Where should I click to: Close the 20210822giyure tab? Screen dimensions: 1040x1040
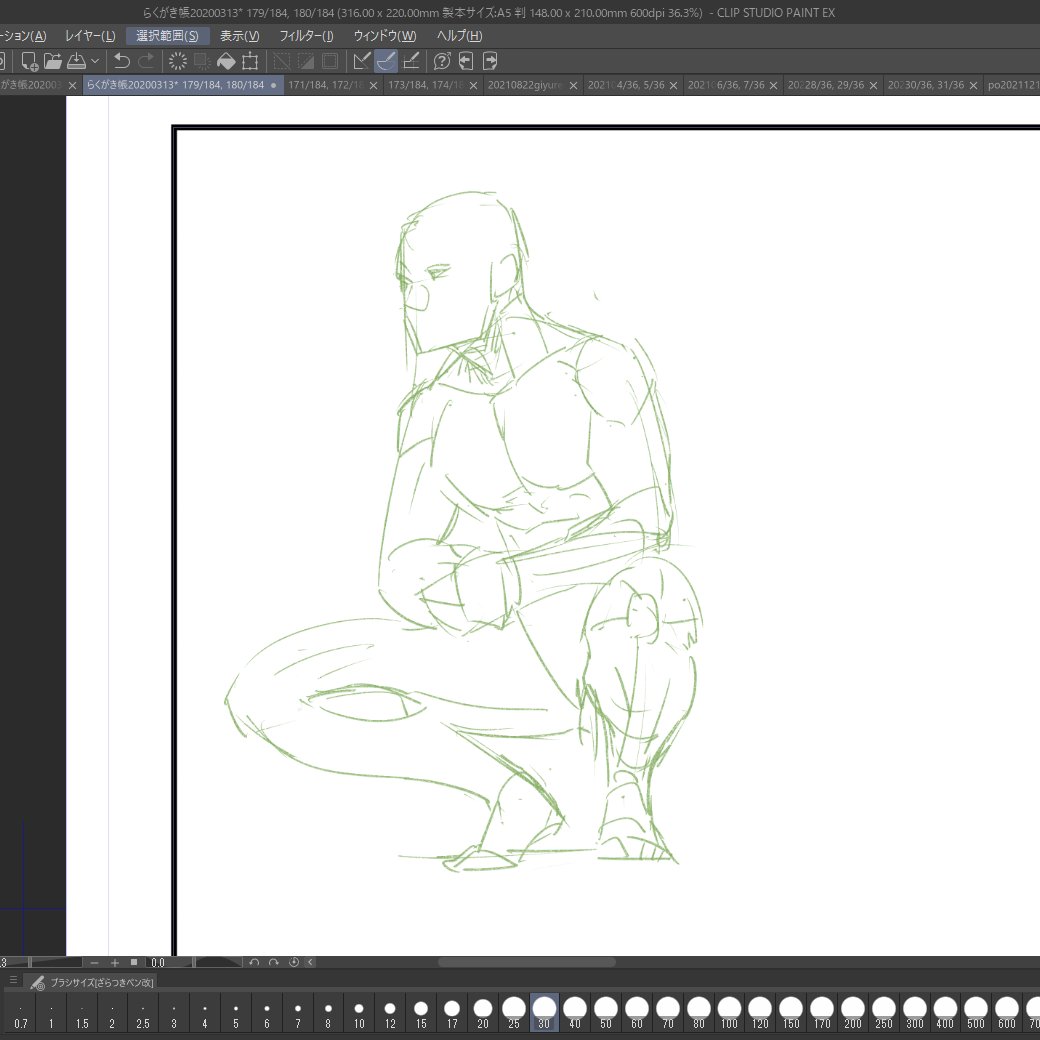[x=574, y=86]
